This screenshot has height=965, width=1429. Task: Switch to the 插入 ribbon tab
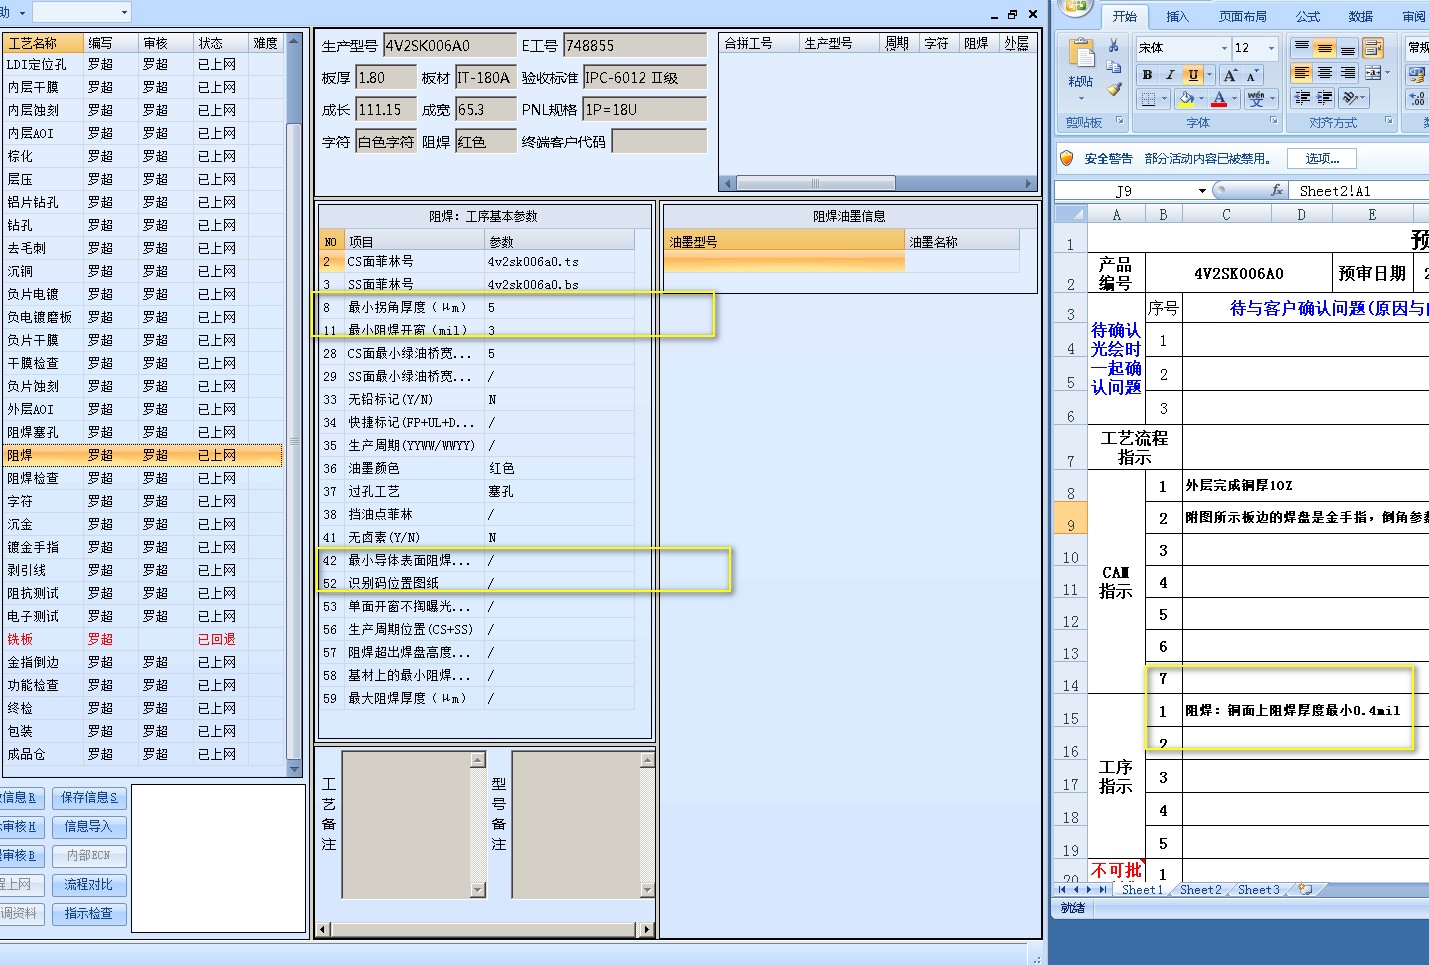(x=1177, y=16)
